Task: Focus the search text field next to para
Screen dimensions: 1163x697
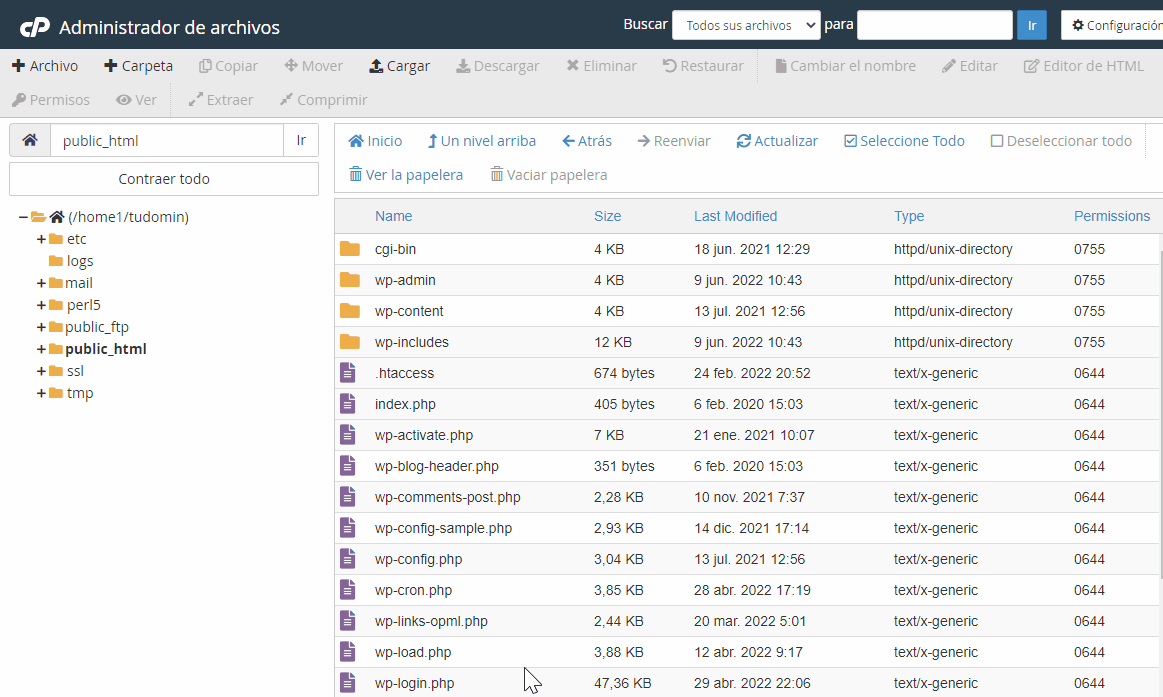Action: click(935, 25)
